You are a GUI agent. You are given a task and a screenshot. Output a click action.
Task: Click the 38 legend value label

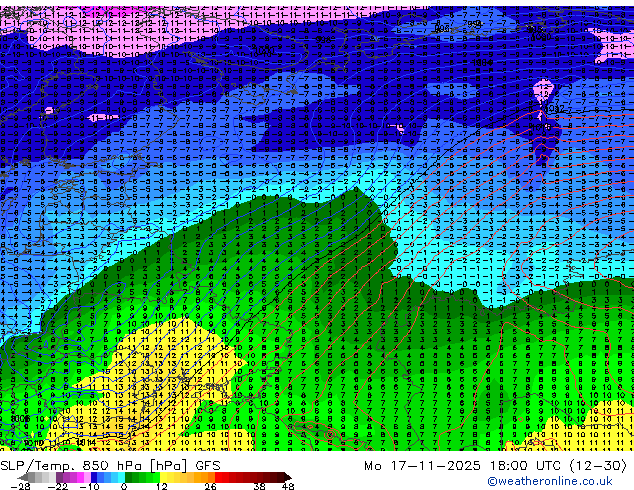tap(260, 486)
